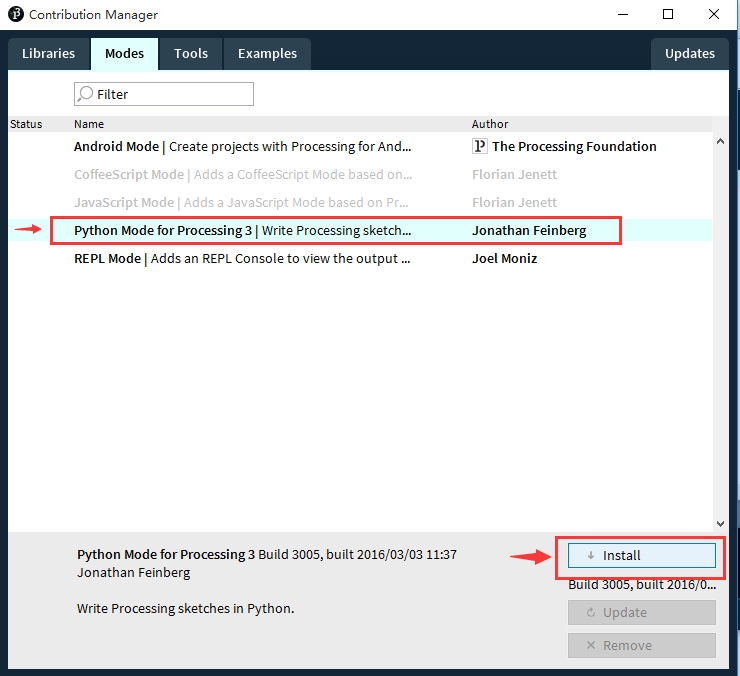The height and width of the screenshot is (676, 740).
Task: Click the Install button
Action: (x=642, y=556)
